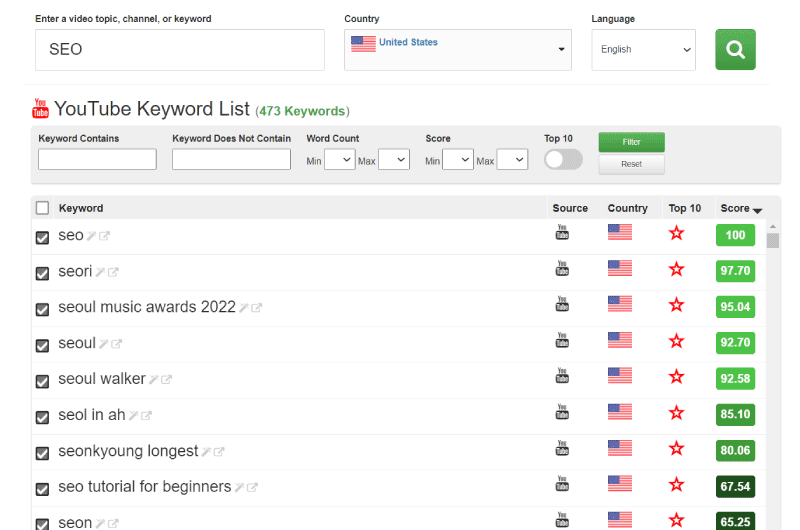800x530 pixels.
Task: Uncheck seoul music awards 2022 checkbox
Action: [x=42, y=310]
